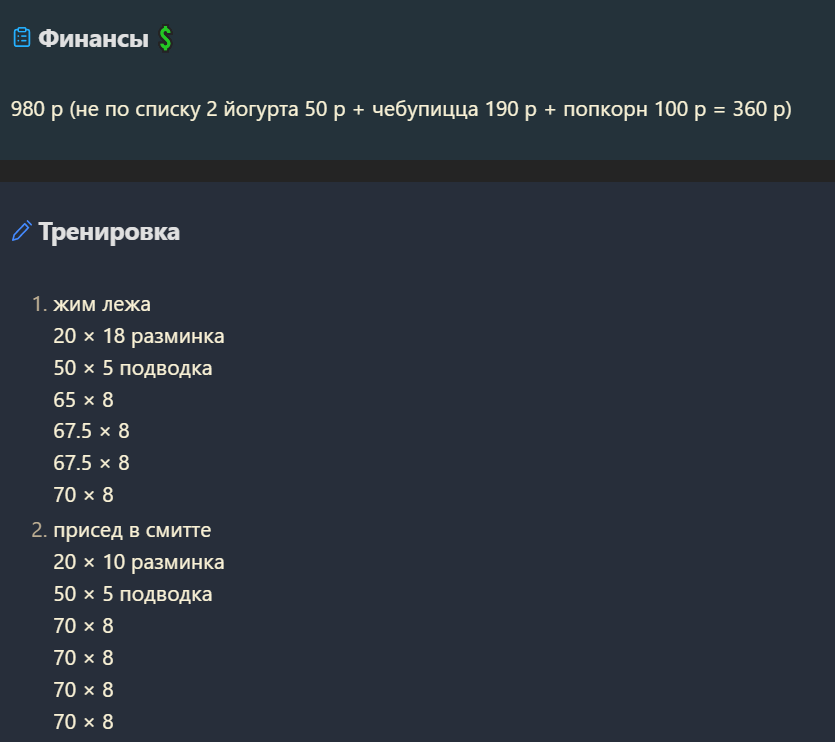Click the 20 × 10 разминка line
This screenshot has width=835, height=742.
click(138, 562)
